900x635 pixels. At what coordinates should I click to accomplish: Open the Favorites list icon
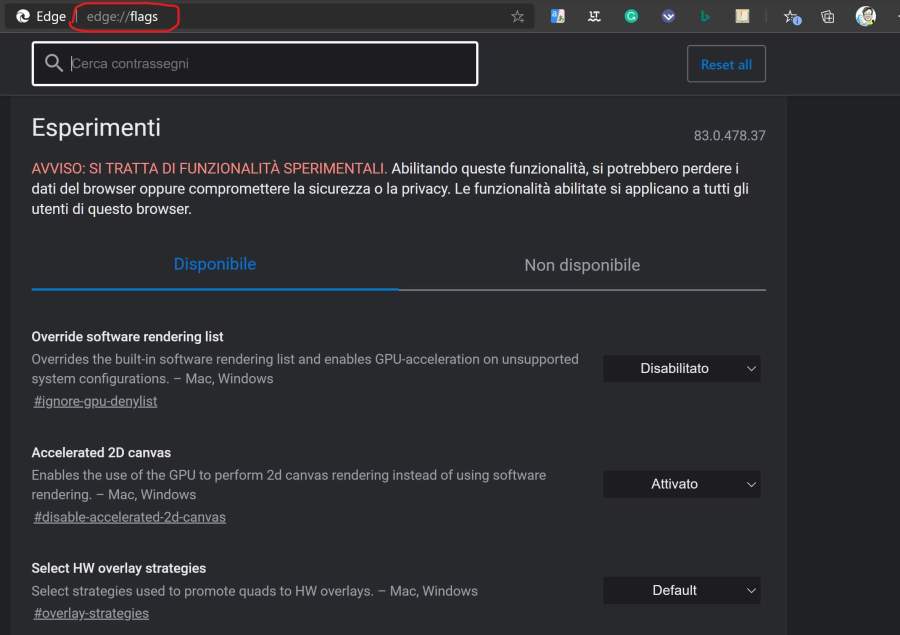pyautogui.click(x=791, y=17)
